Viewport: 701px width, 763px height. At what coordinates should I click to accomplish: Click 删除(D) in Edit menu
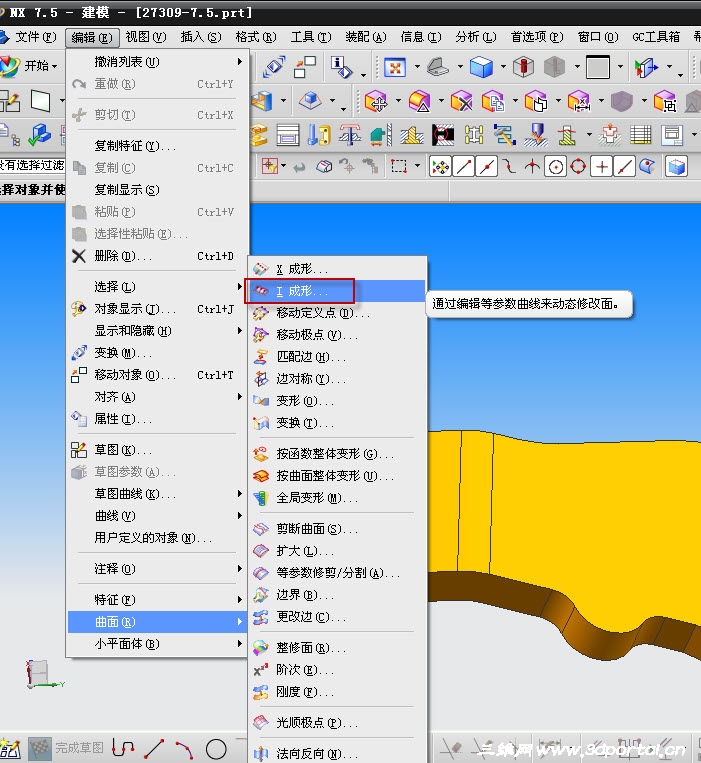click(157, 256)
